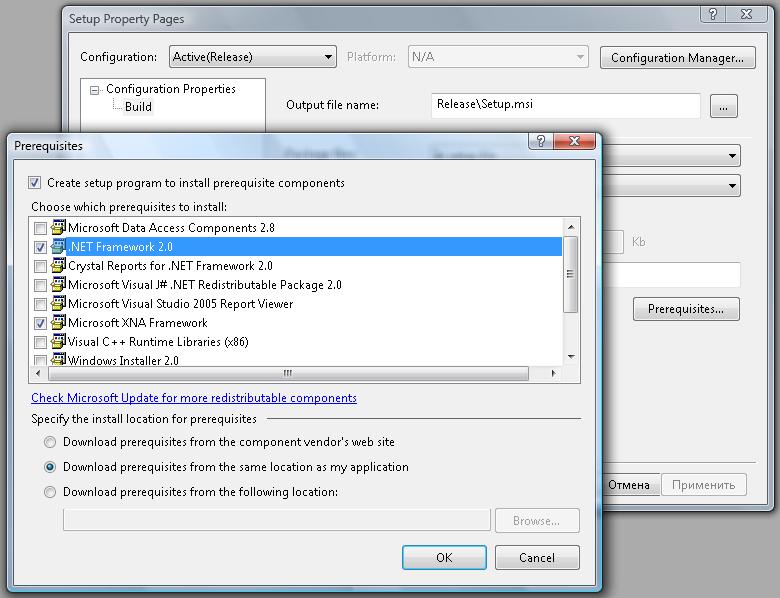Click the Output file name field
The image size is (780, 598).
tap(565, 105)
